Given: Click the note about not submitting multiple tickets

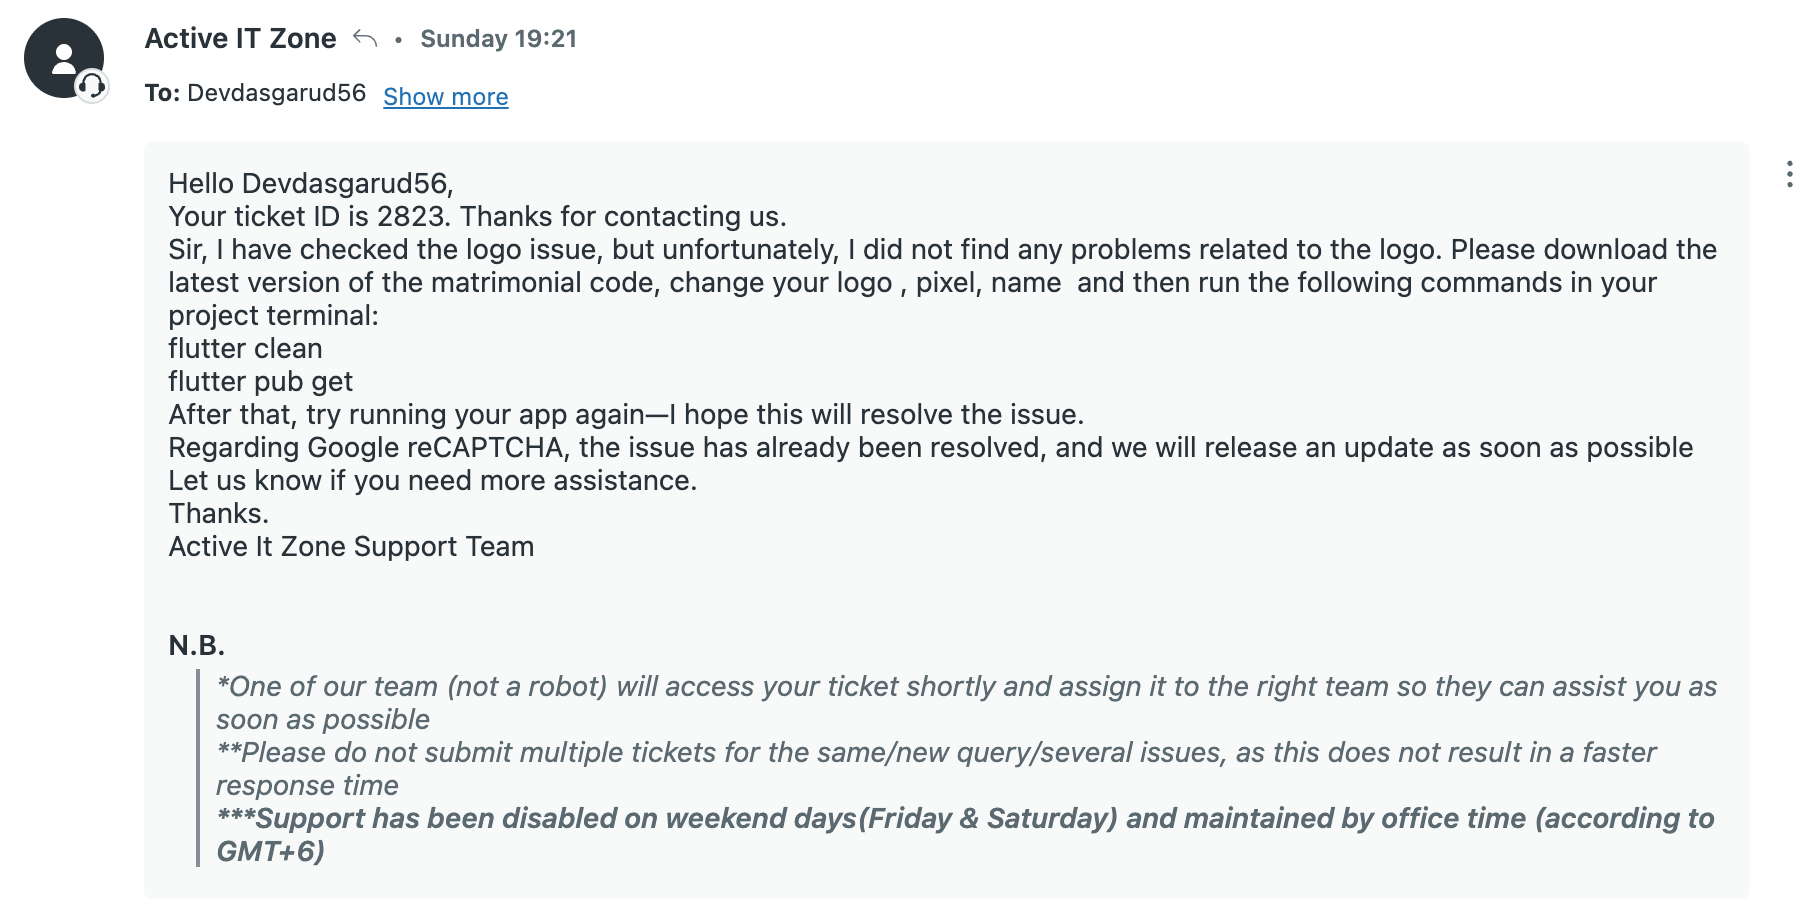Looking at the screenshot, I should (x=936, y=768).
